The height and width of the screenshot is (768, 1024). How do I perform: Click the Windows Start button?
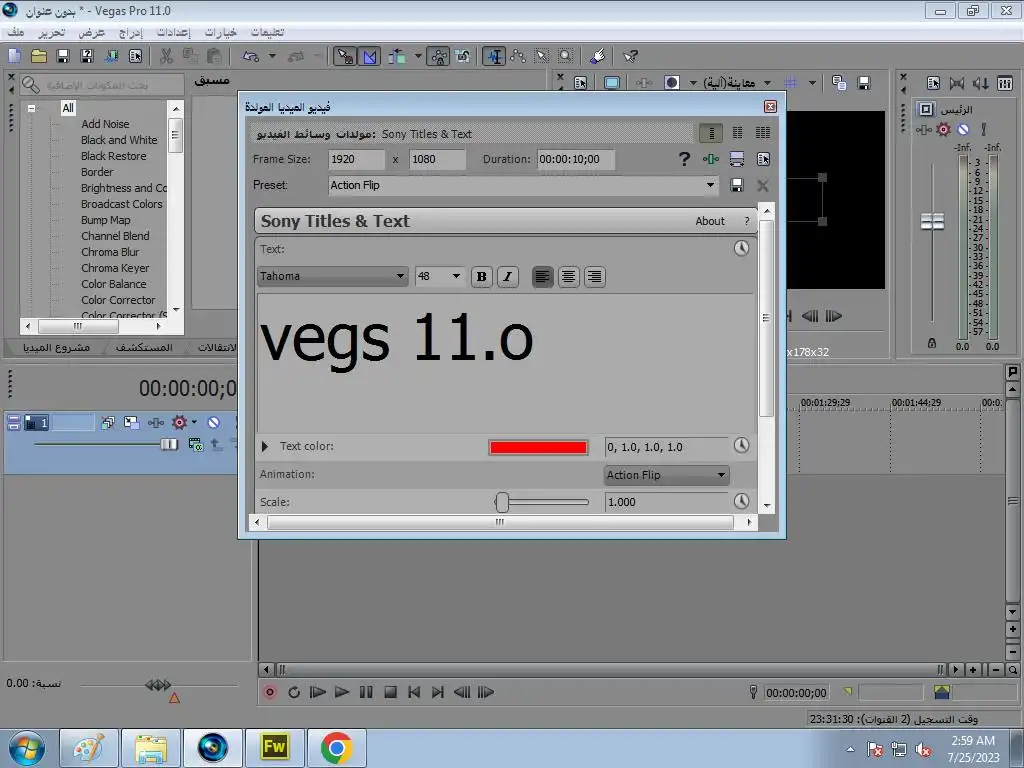26,748
